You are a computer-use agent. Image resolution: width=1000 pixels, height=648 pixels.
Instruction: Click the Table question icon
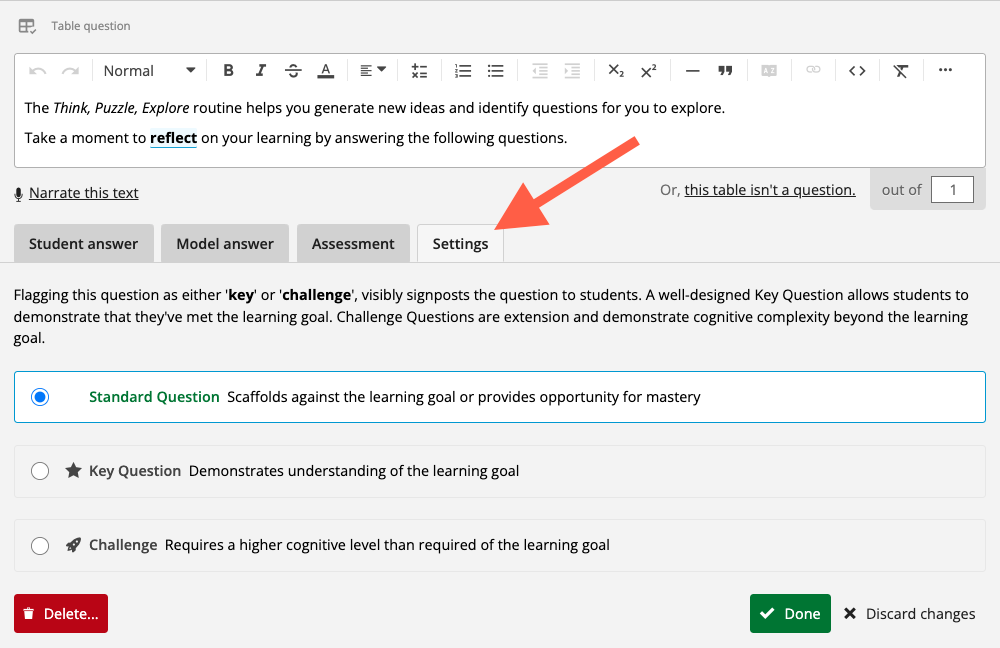27,26
